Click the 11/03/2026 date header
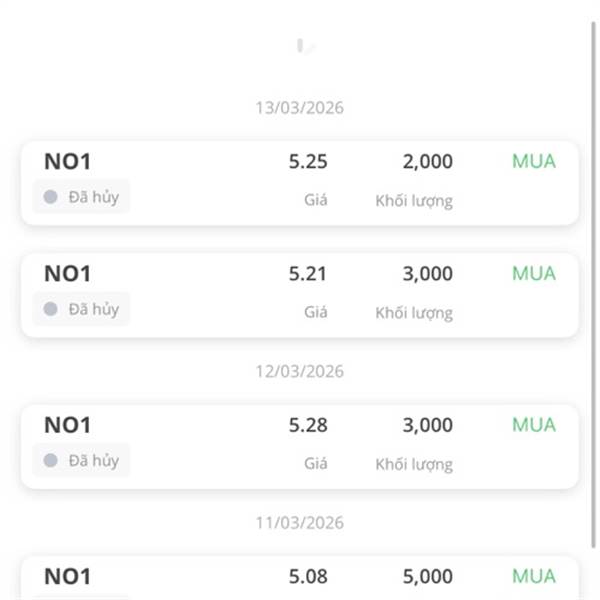The image size is (600, 600). (x=300, y=523)
